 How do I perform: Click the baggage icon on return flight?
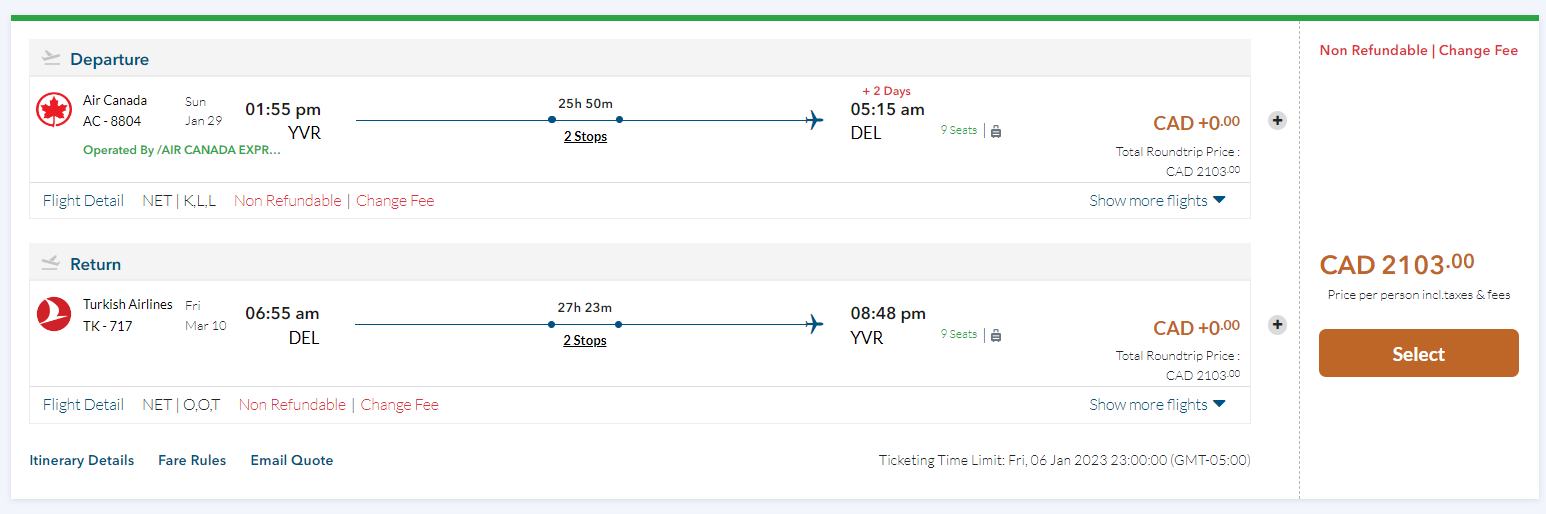click(996, 335)
